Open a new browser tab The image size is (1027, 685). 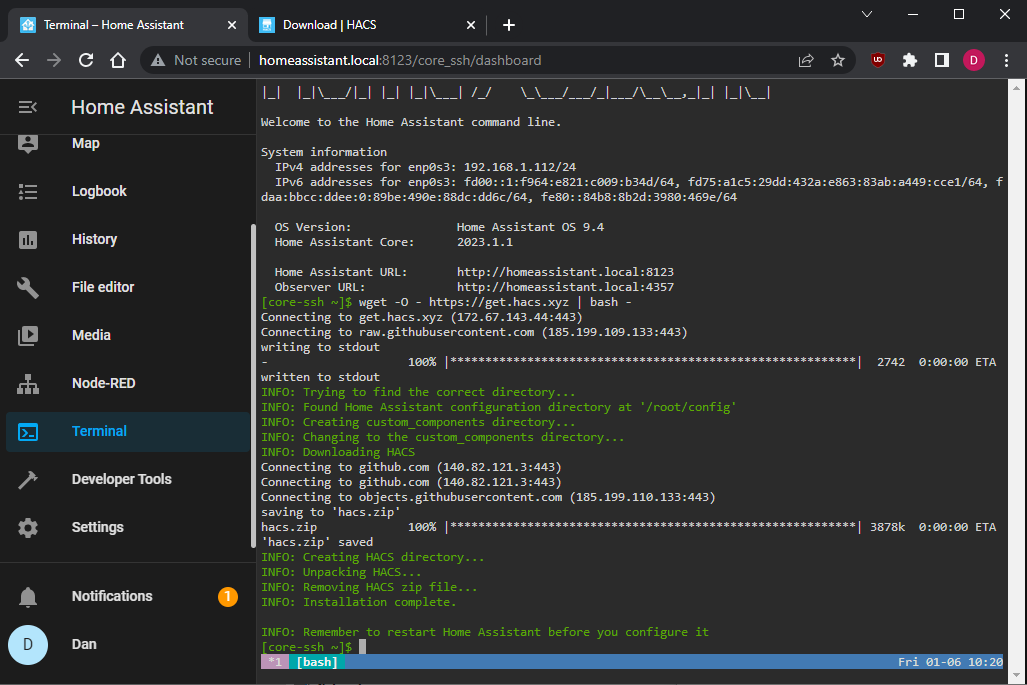pos(509,25)
